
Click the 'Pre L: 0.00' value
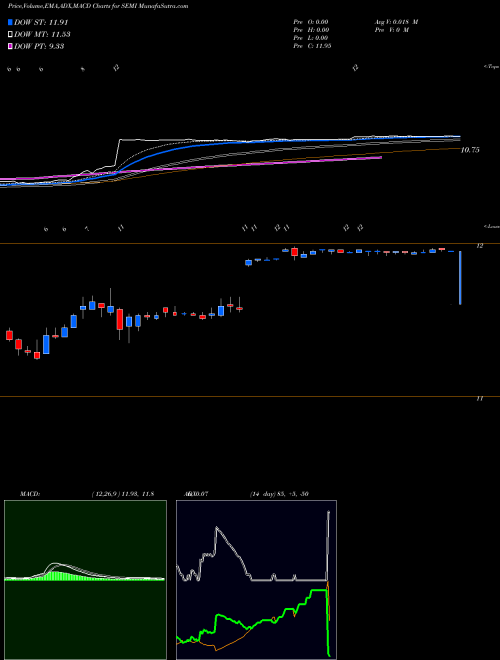(x=311, y=38)
